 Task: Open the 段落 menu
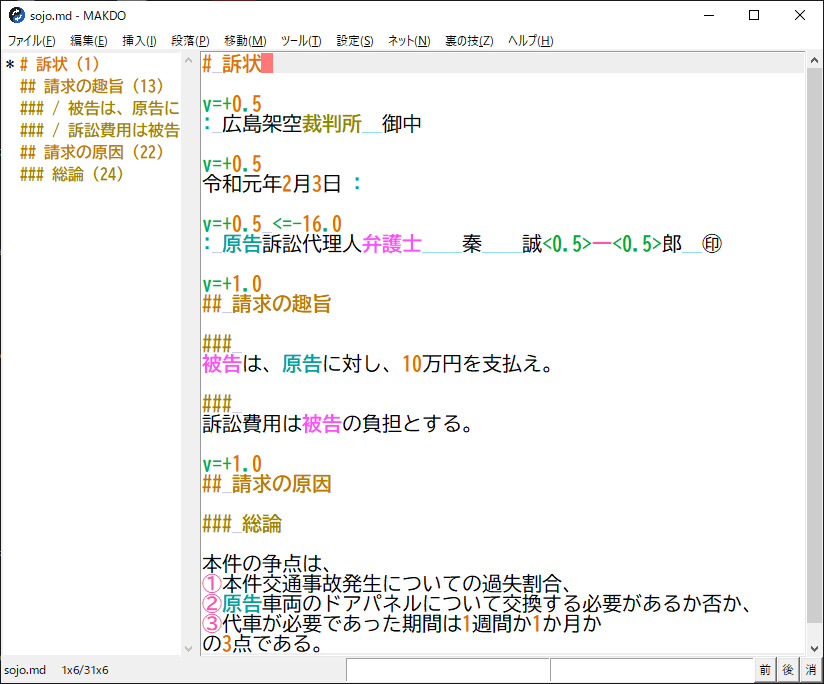click(190, 40)
